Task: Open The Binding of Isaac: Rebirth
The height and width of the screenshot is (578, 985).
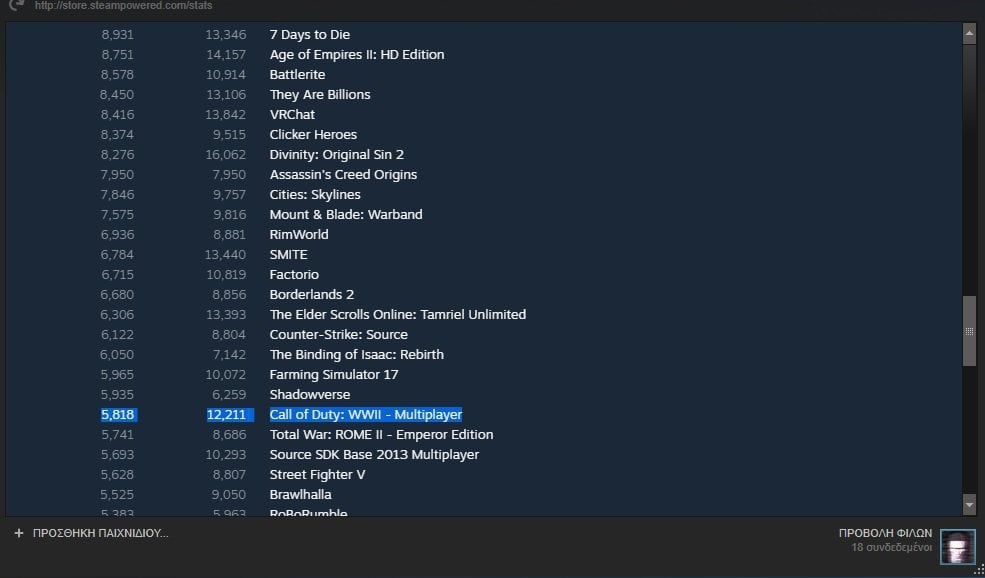Action: pos(357,354)
